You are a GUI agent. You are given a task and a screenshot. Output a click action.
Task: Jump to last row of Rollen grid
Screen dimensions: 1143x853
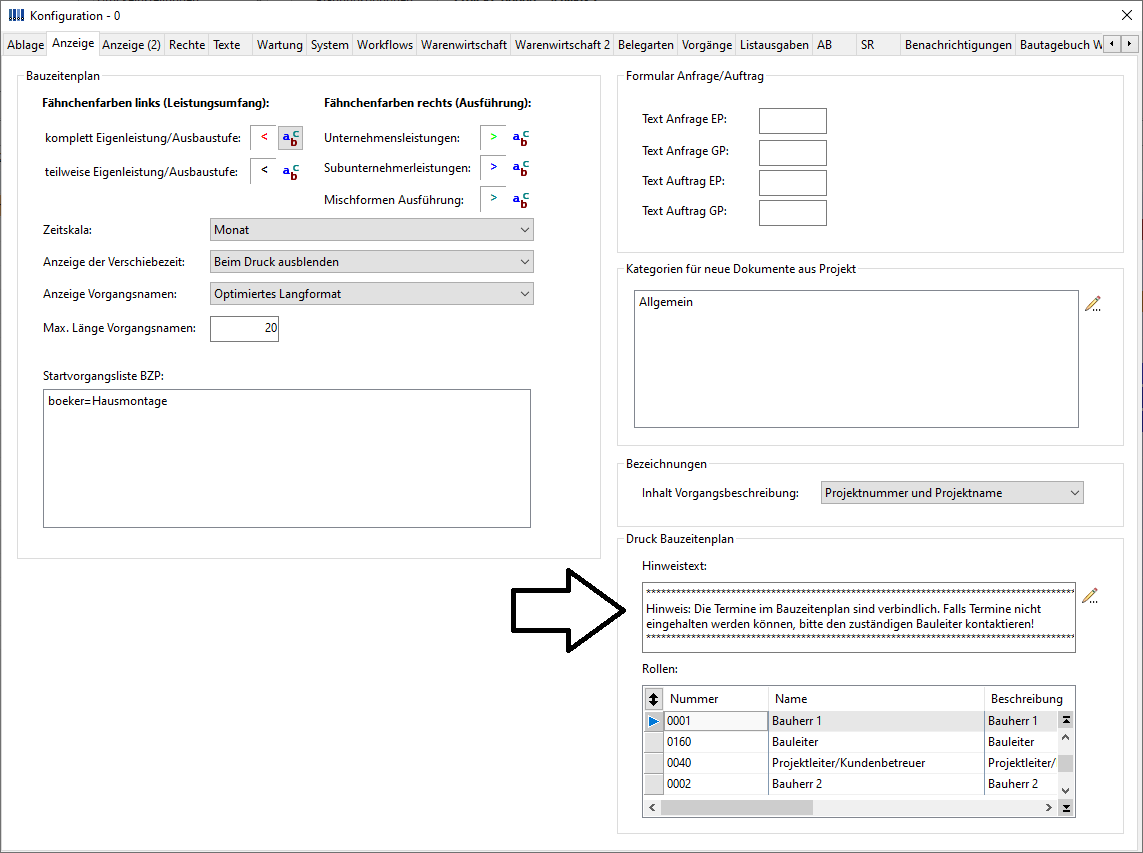pos(1066,808)
